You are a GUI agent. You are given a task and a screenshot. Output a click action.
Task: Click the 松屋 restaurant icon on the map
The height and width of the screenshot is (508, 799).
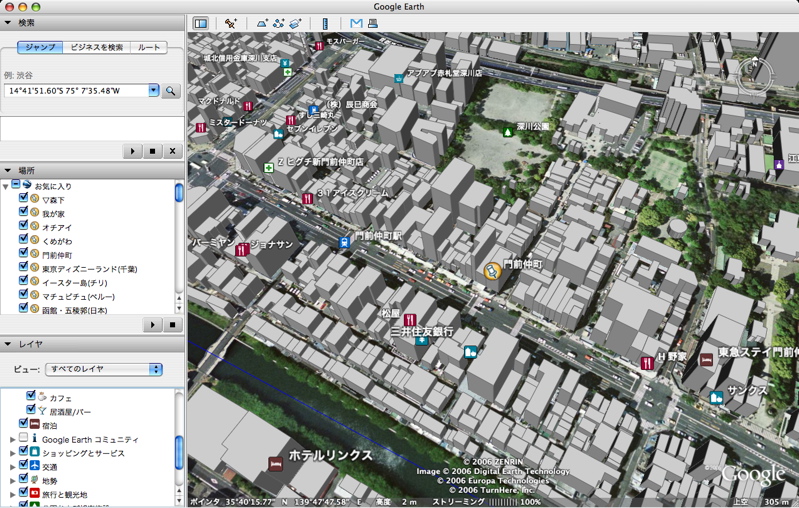(x=410, y=320)
